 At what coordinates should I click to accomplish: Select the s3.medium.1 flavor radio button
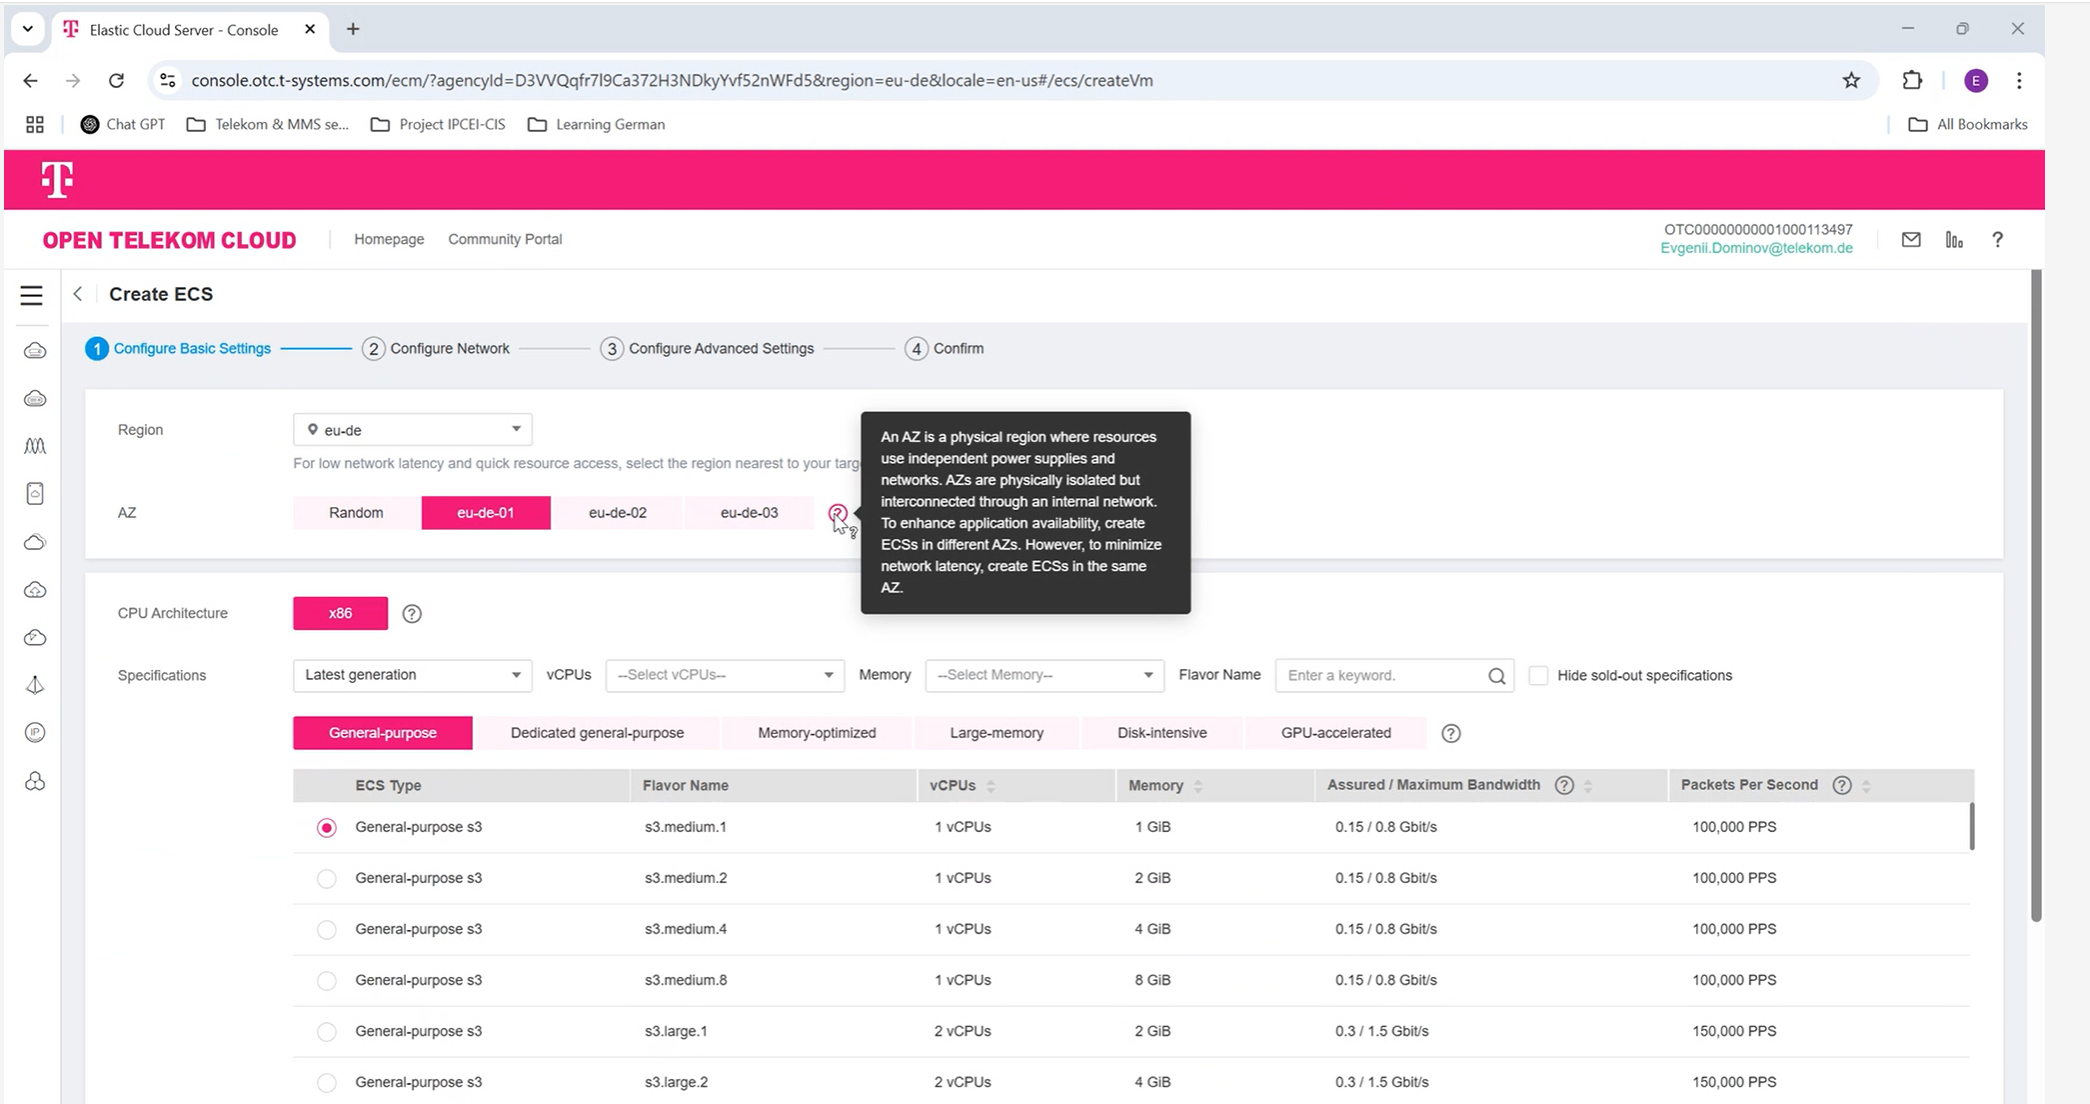[x=326, y=828]
